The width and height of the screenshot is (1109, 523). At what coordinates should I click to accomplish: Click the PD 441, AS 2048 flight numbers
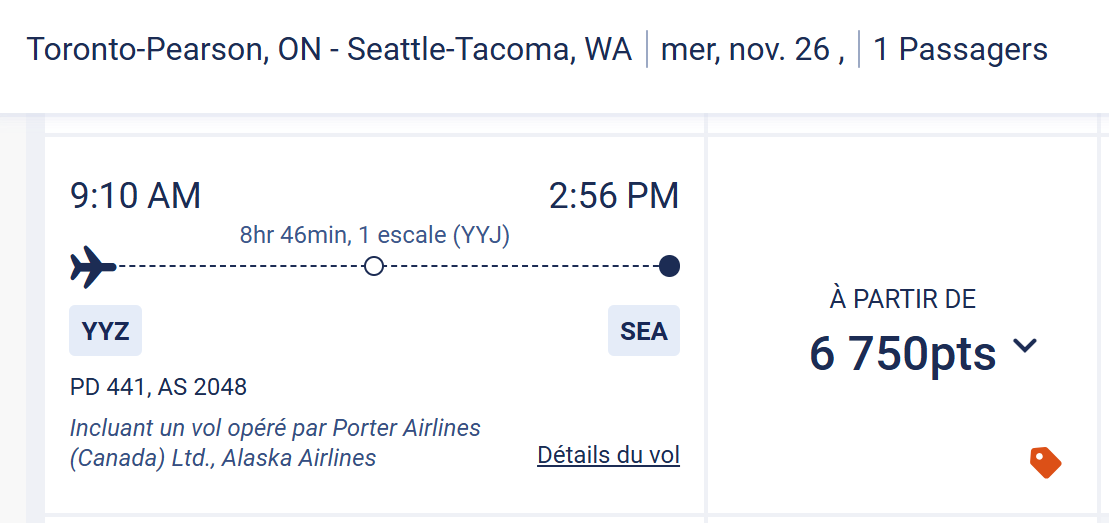(x=158, y=387)
